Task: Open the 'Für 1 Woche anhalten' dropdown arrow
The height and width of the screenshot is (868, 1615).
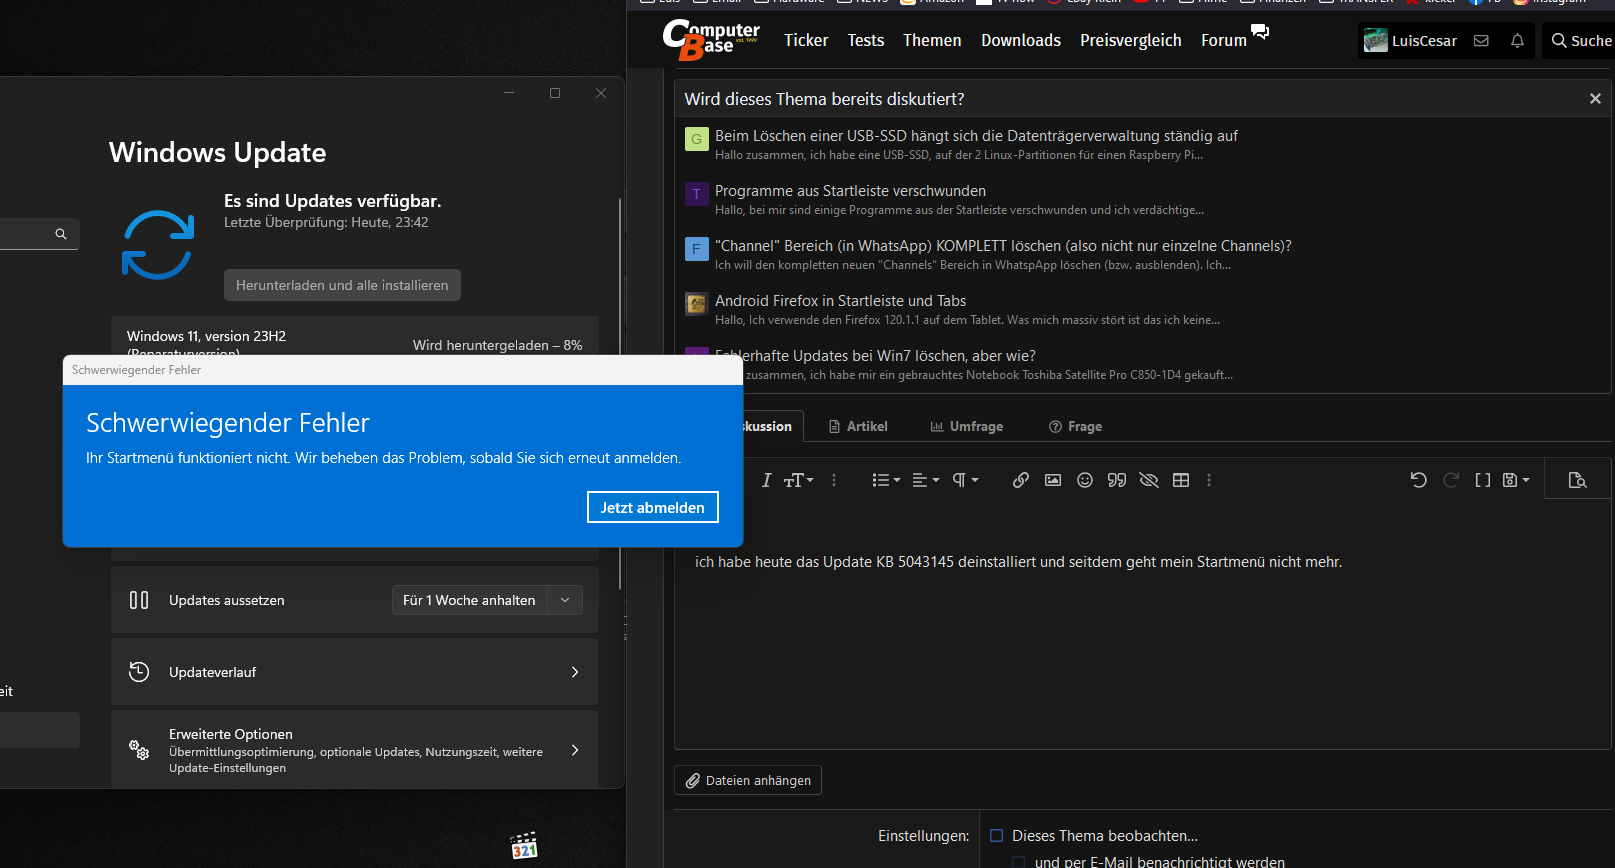Action: pos(565,600)
